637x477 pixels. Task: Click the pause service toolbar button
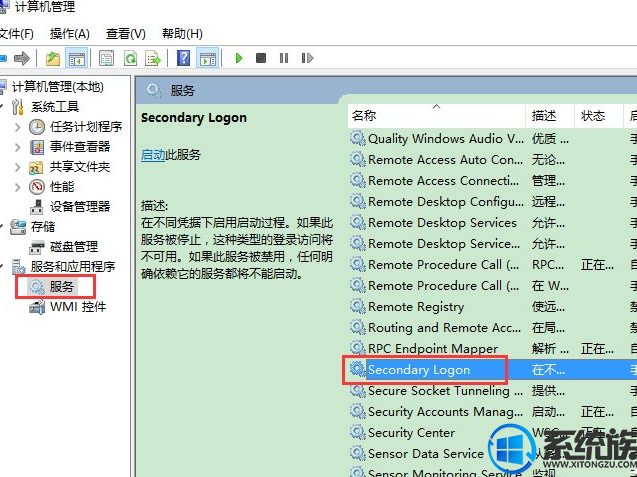[x=284, y=58]
